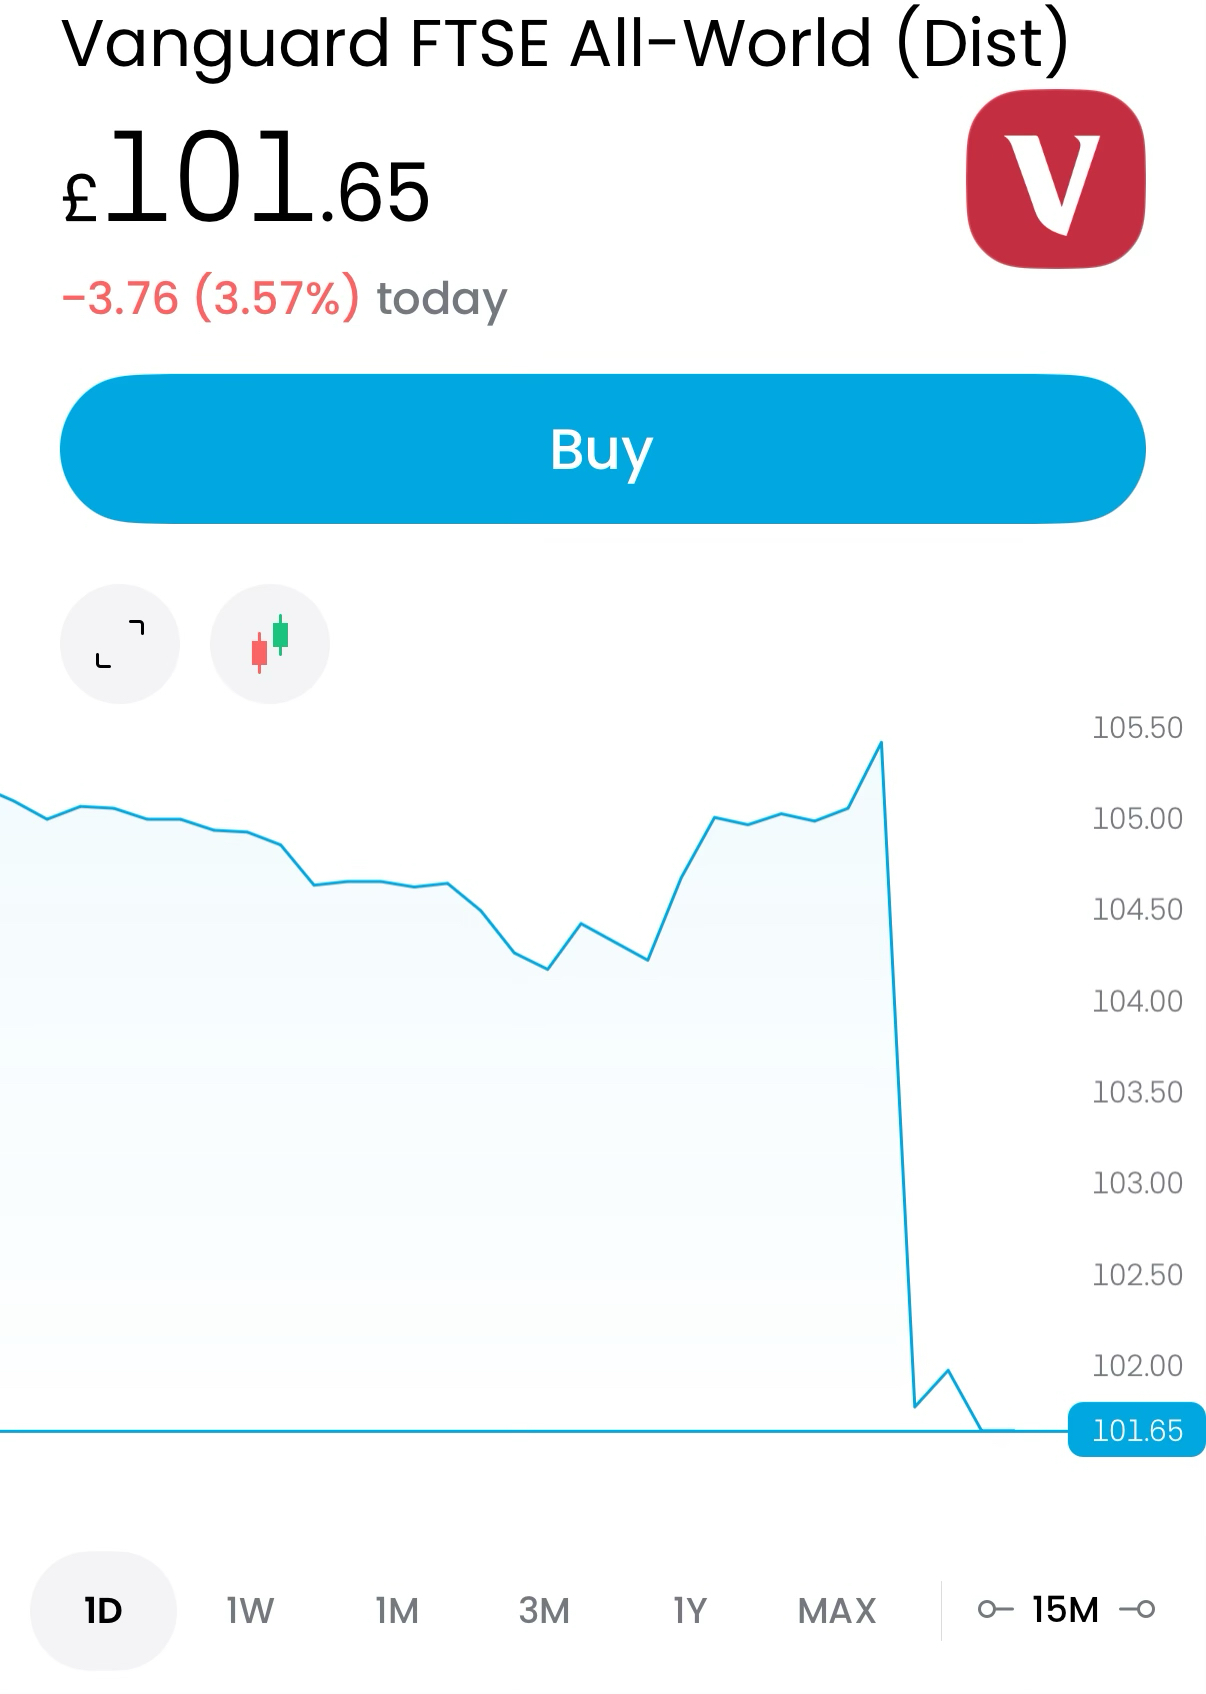Show the 1Y price history
The width and height of the screenshot is (1206, 1694).
point(690,1610)
